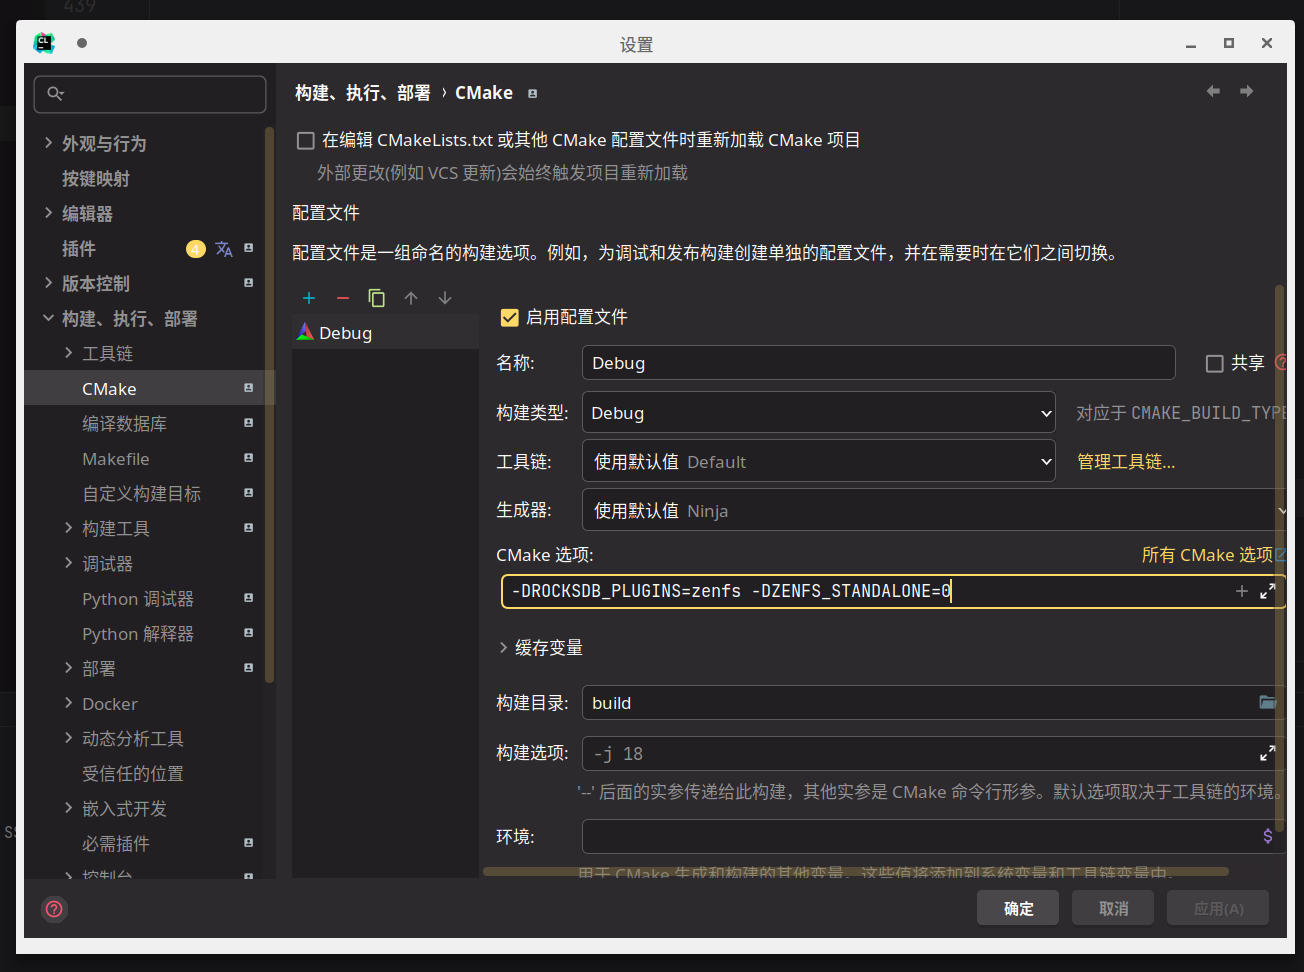Open the help question mark icon
The image size is (1304, 972).
tap(54, 909)
